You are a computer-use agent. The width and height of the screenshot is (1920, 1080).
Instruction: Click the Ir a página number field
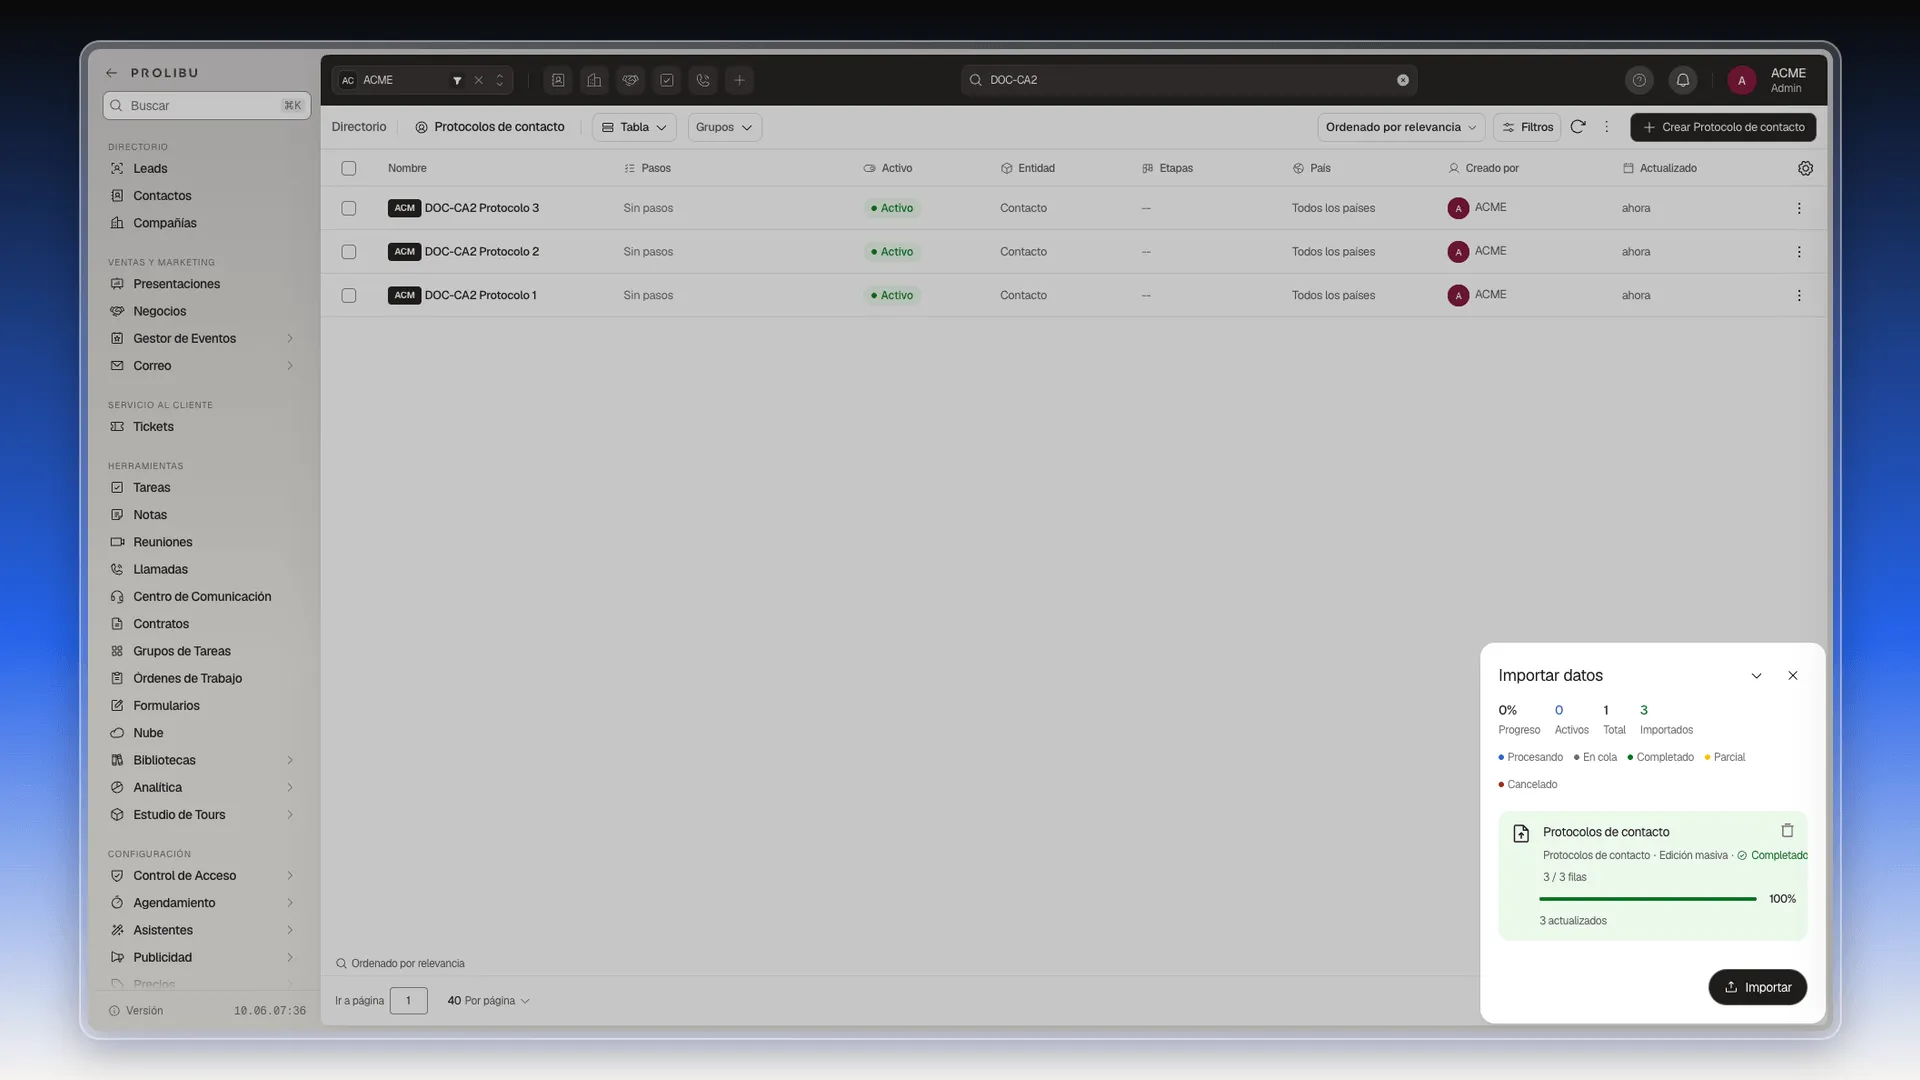point(408,1001)
